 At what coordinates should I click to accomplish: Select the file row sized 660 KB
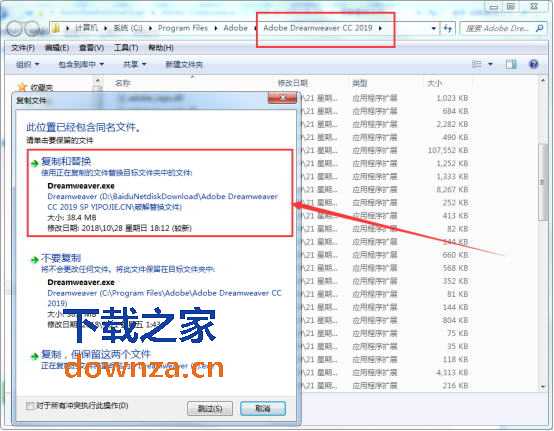point(384,255)
